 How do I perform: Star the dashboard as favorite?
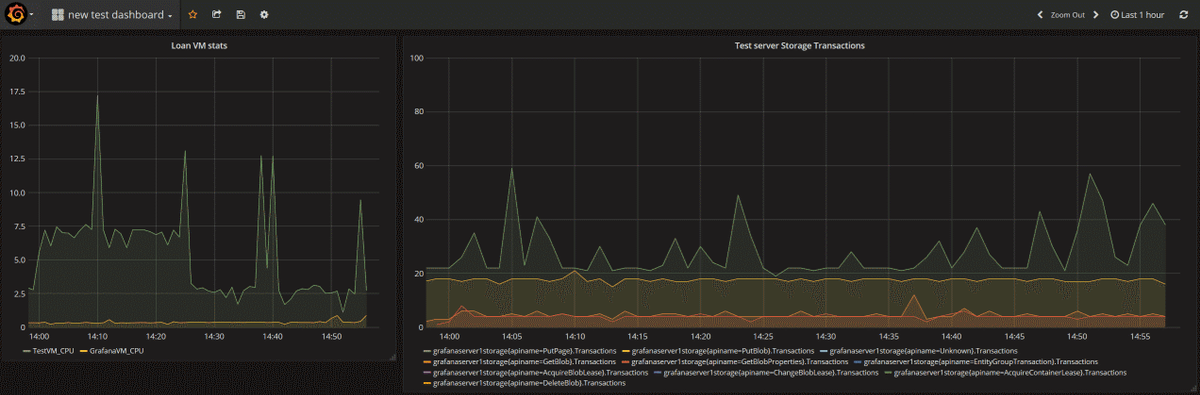pyautogui.click(x=193, y=15)
